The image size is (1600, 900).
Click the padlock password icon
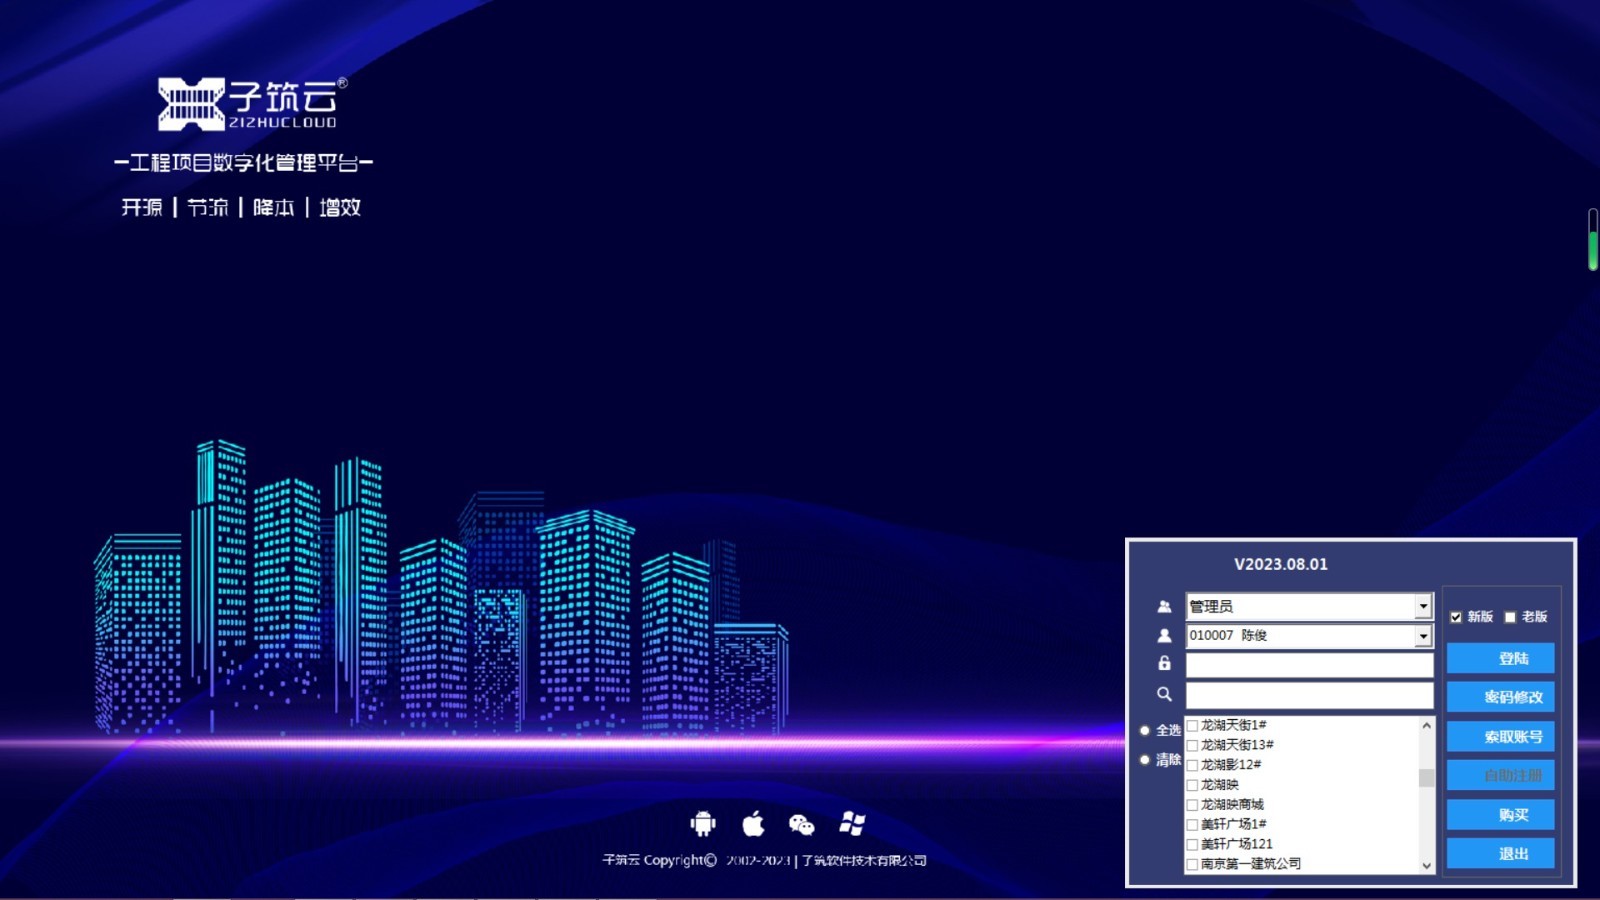click(x=1164, y=663)
